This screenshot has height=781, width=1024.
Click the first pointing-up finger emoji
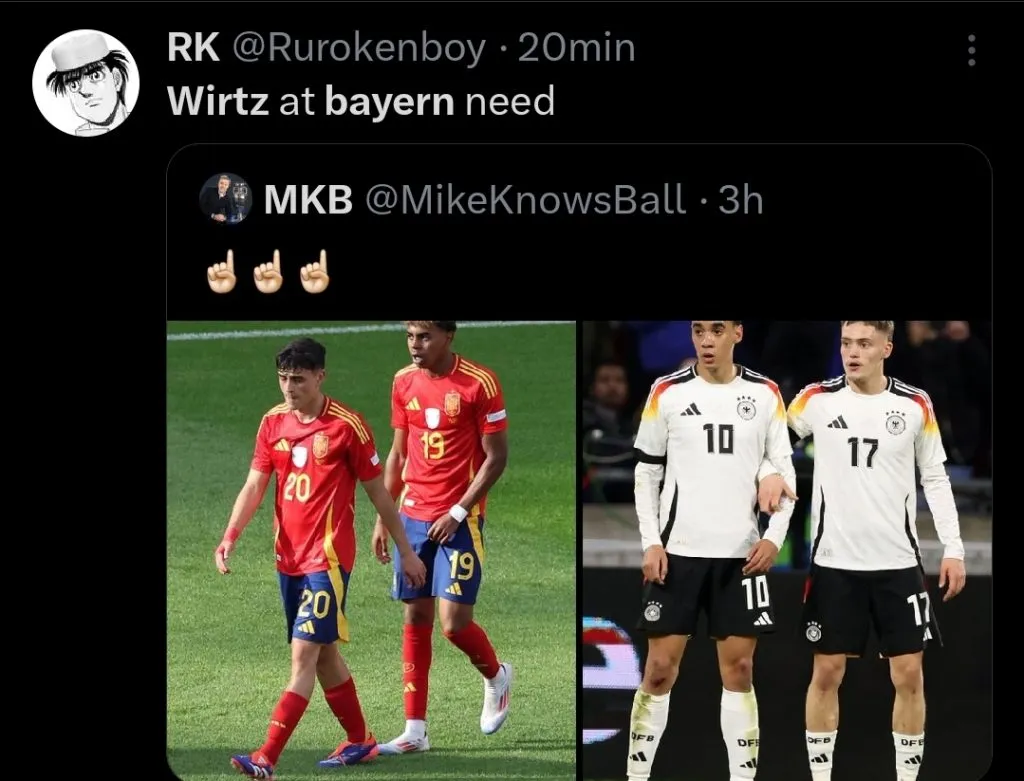point(222,272)
